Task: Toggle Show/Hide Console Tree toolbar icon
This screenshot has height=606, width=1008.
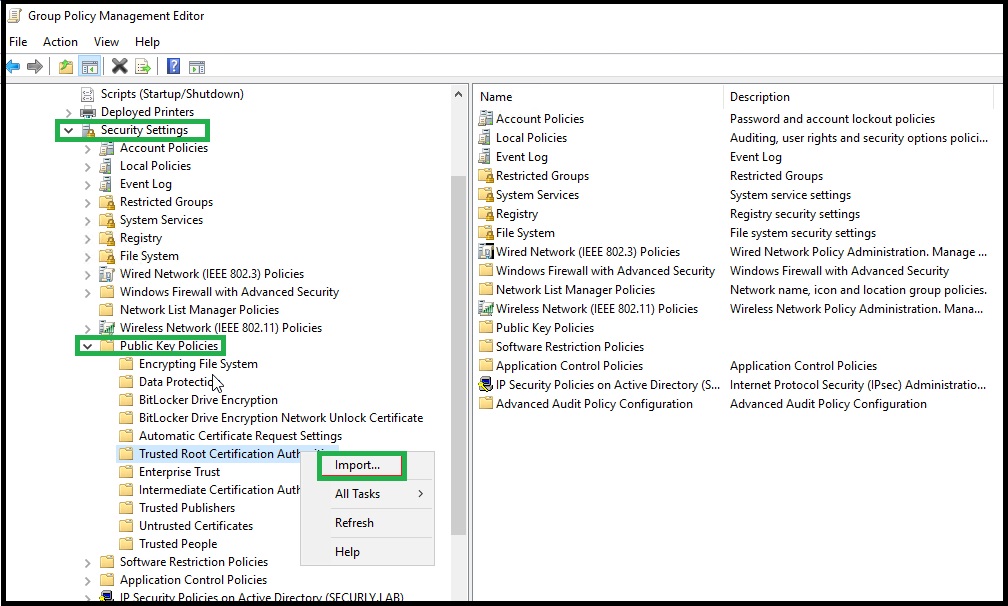Action: (89, 67)
